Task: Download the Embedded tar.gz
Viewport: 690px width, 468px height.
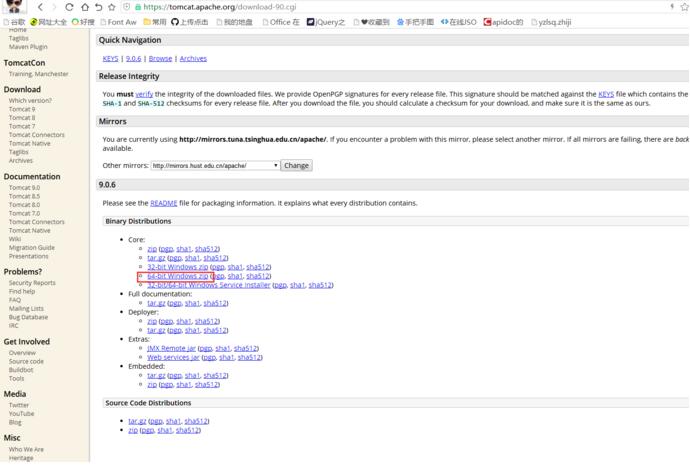Action: 156,376
